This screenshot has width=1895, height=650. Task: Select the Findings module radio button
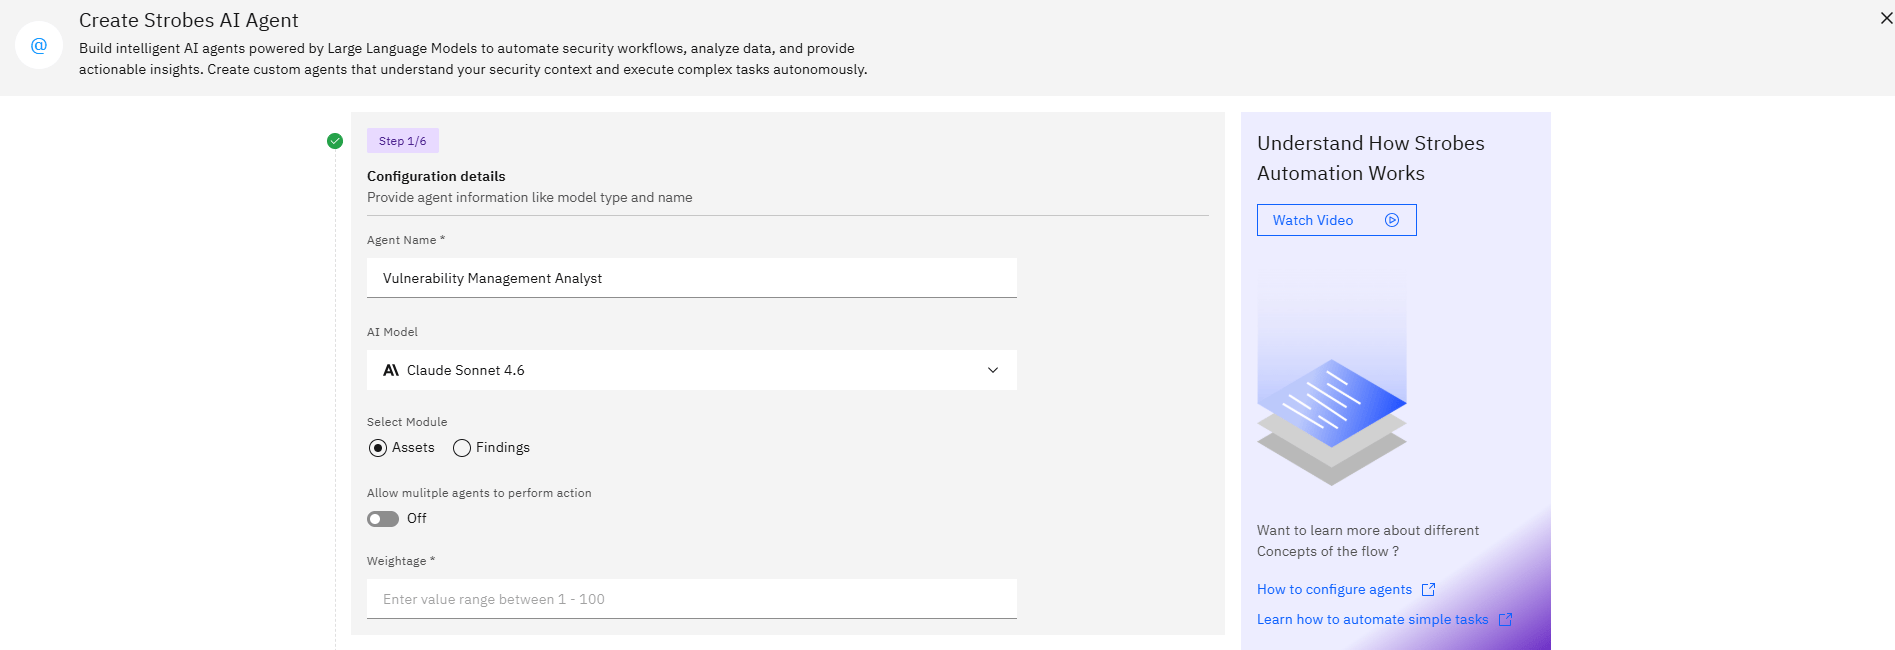click(462, 448)
